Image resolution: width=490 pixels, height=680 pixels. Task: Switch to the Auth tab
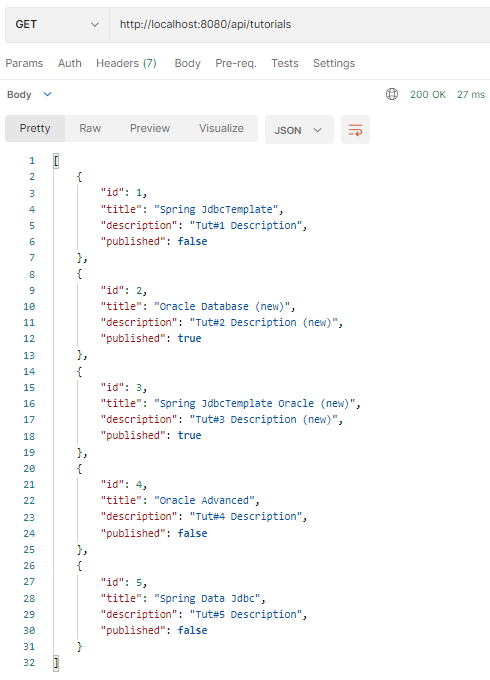coord(70,63)
